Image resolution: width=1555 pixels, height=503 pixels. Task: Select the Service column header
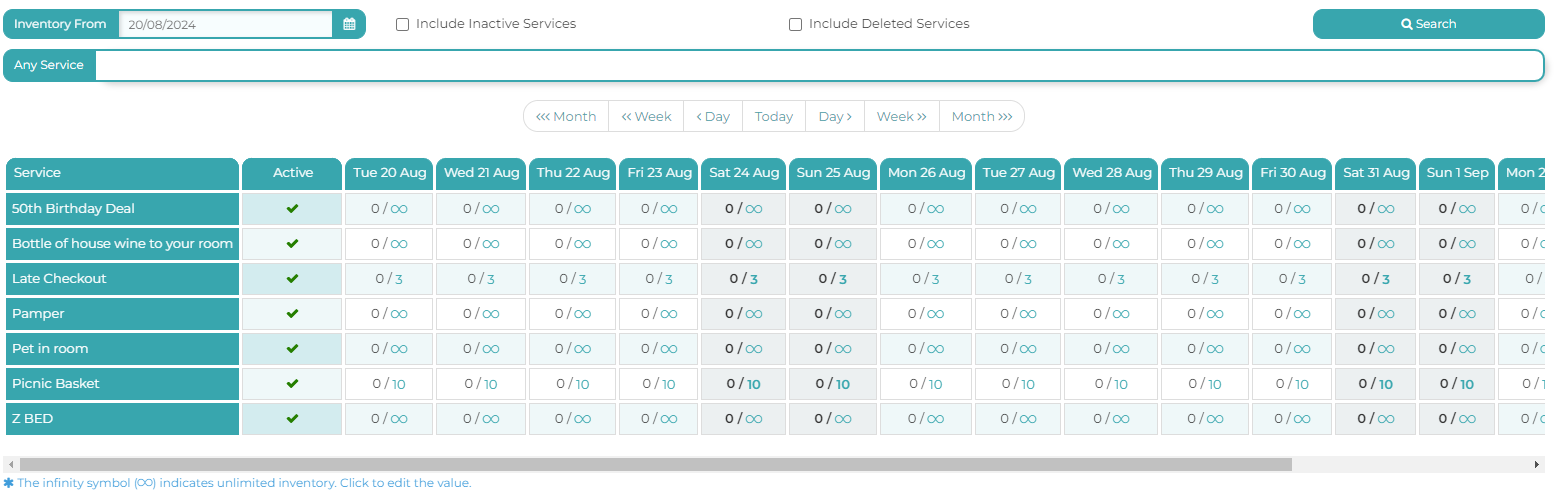coord(122,173)
